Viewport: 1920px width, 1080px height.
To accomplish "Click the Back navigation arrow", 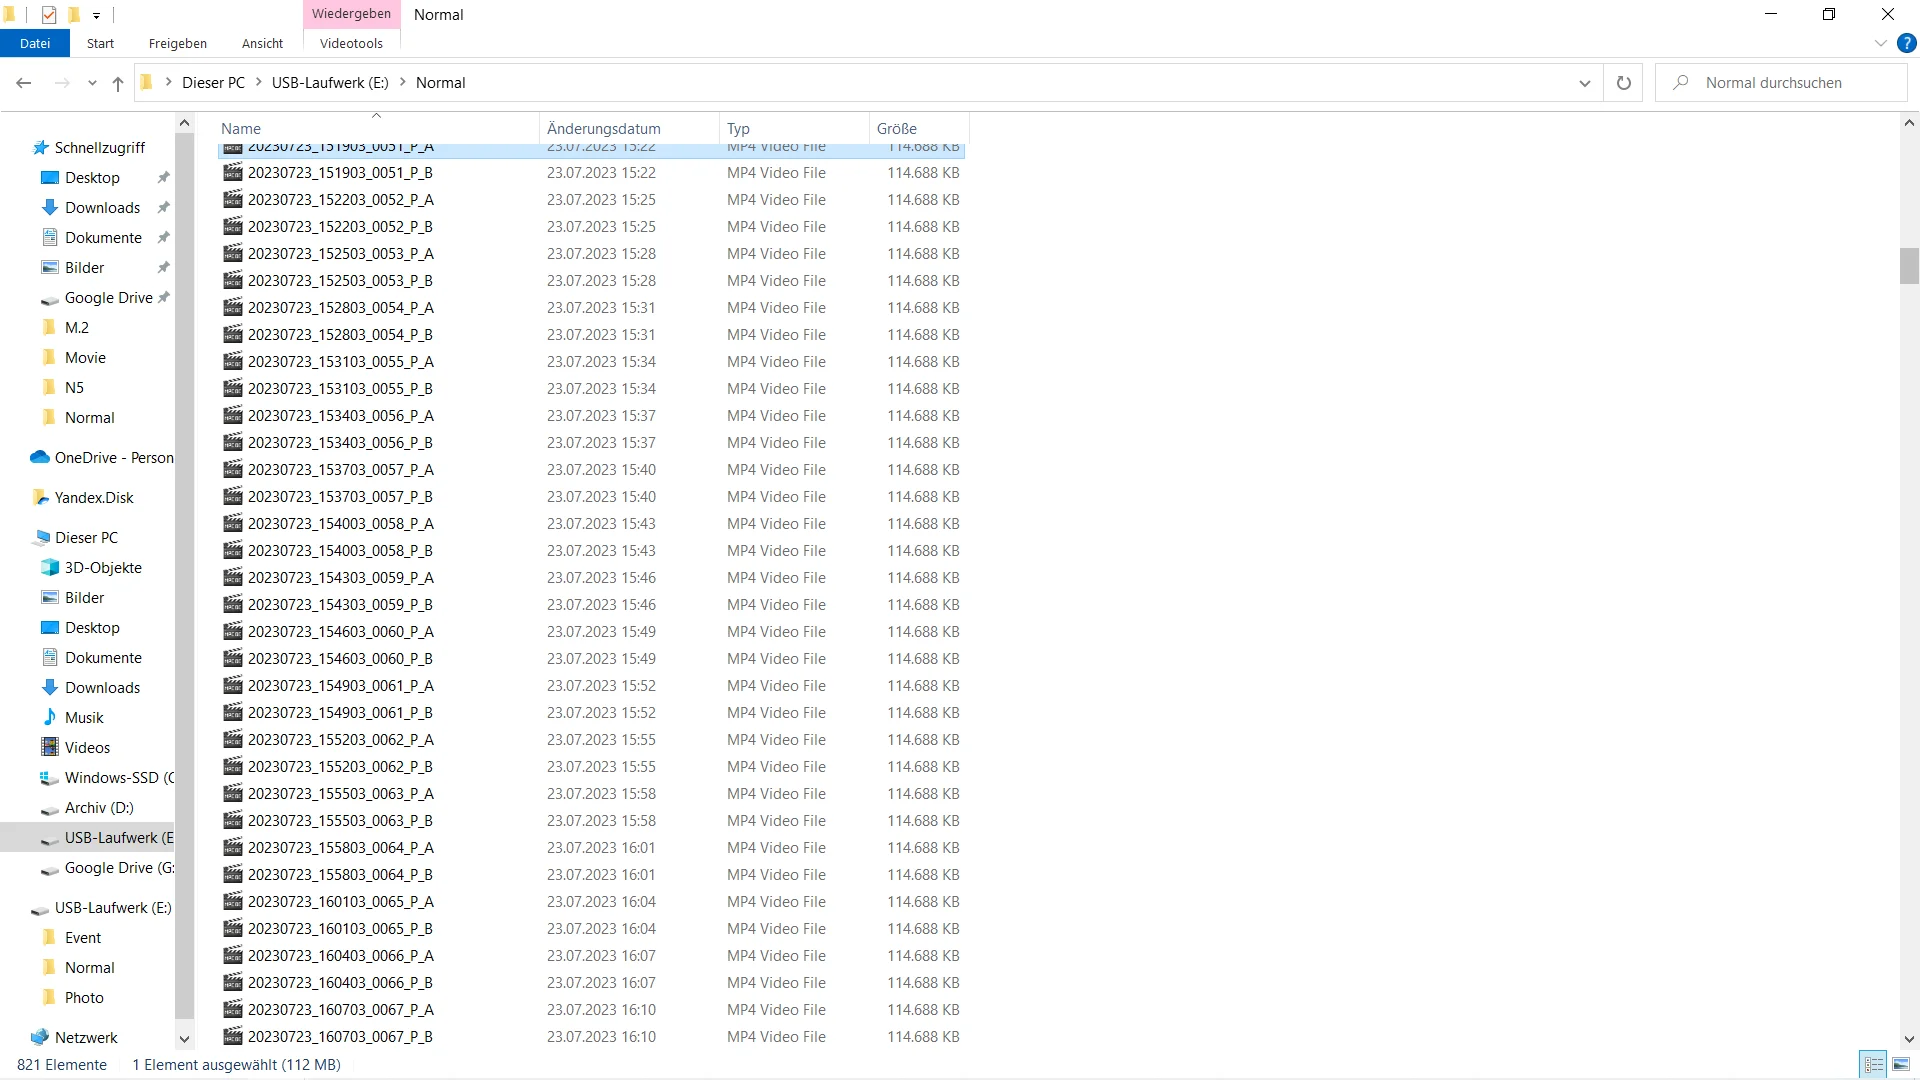I will (x=24, y=83).
